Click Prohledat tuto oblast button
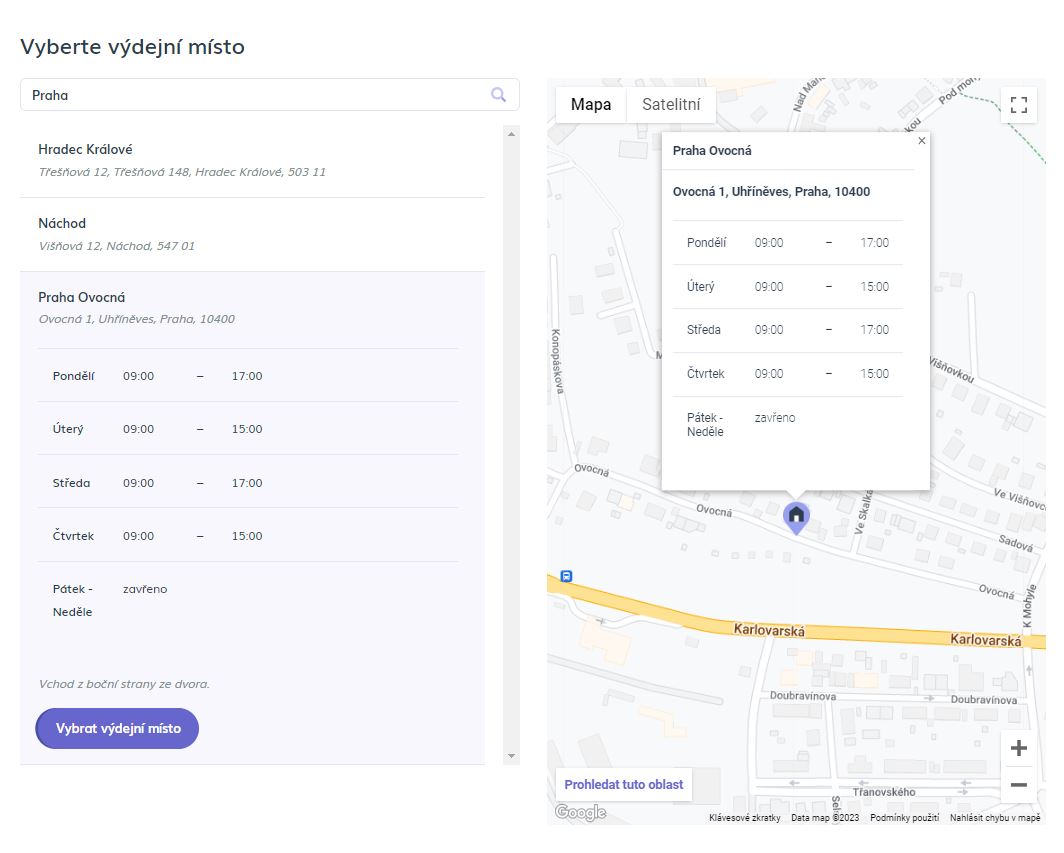This screenshot has width=1064, height=853. tap(623, 784)
